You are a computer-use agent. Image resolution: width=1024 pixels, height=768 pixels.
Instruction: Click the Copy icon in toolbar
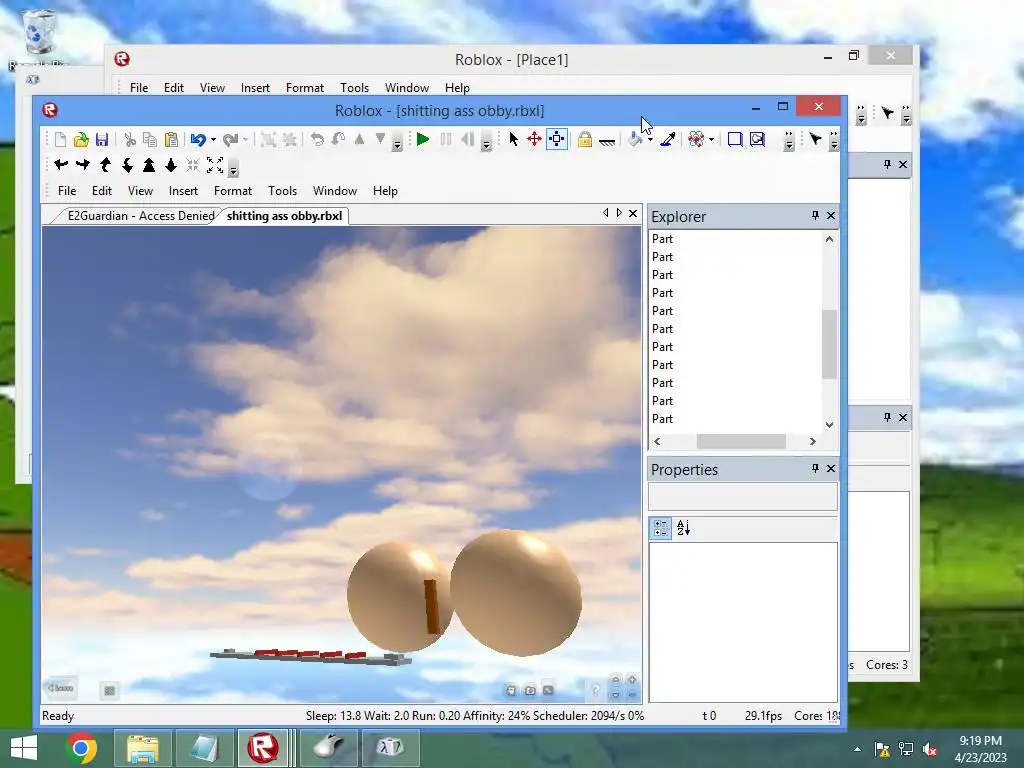tap(150, 139)
